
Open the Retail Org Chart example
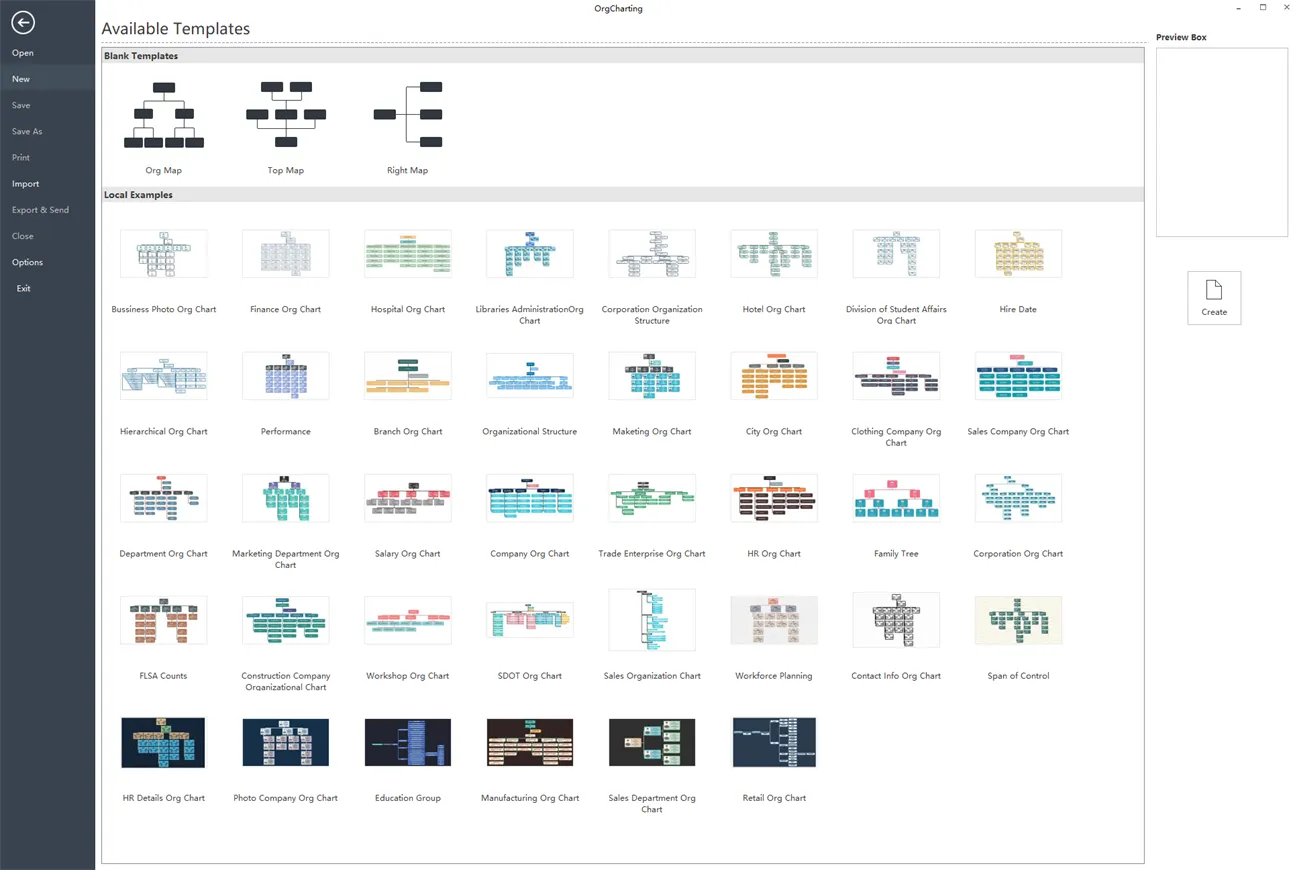773,742
